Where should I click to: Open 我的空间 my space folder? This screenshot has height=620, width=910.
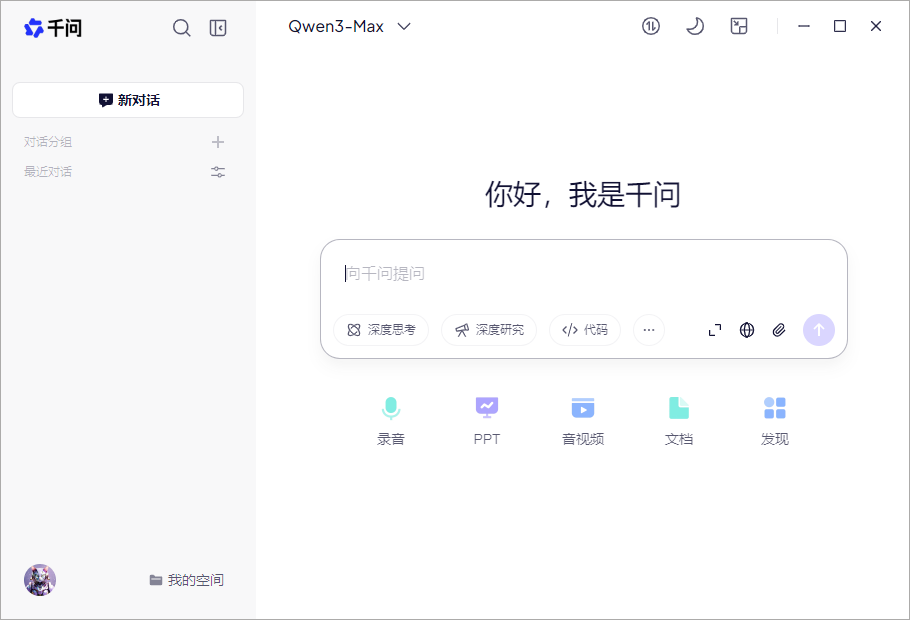[x=186, y=580]
